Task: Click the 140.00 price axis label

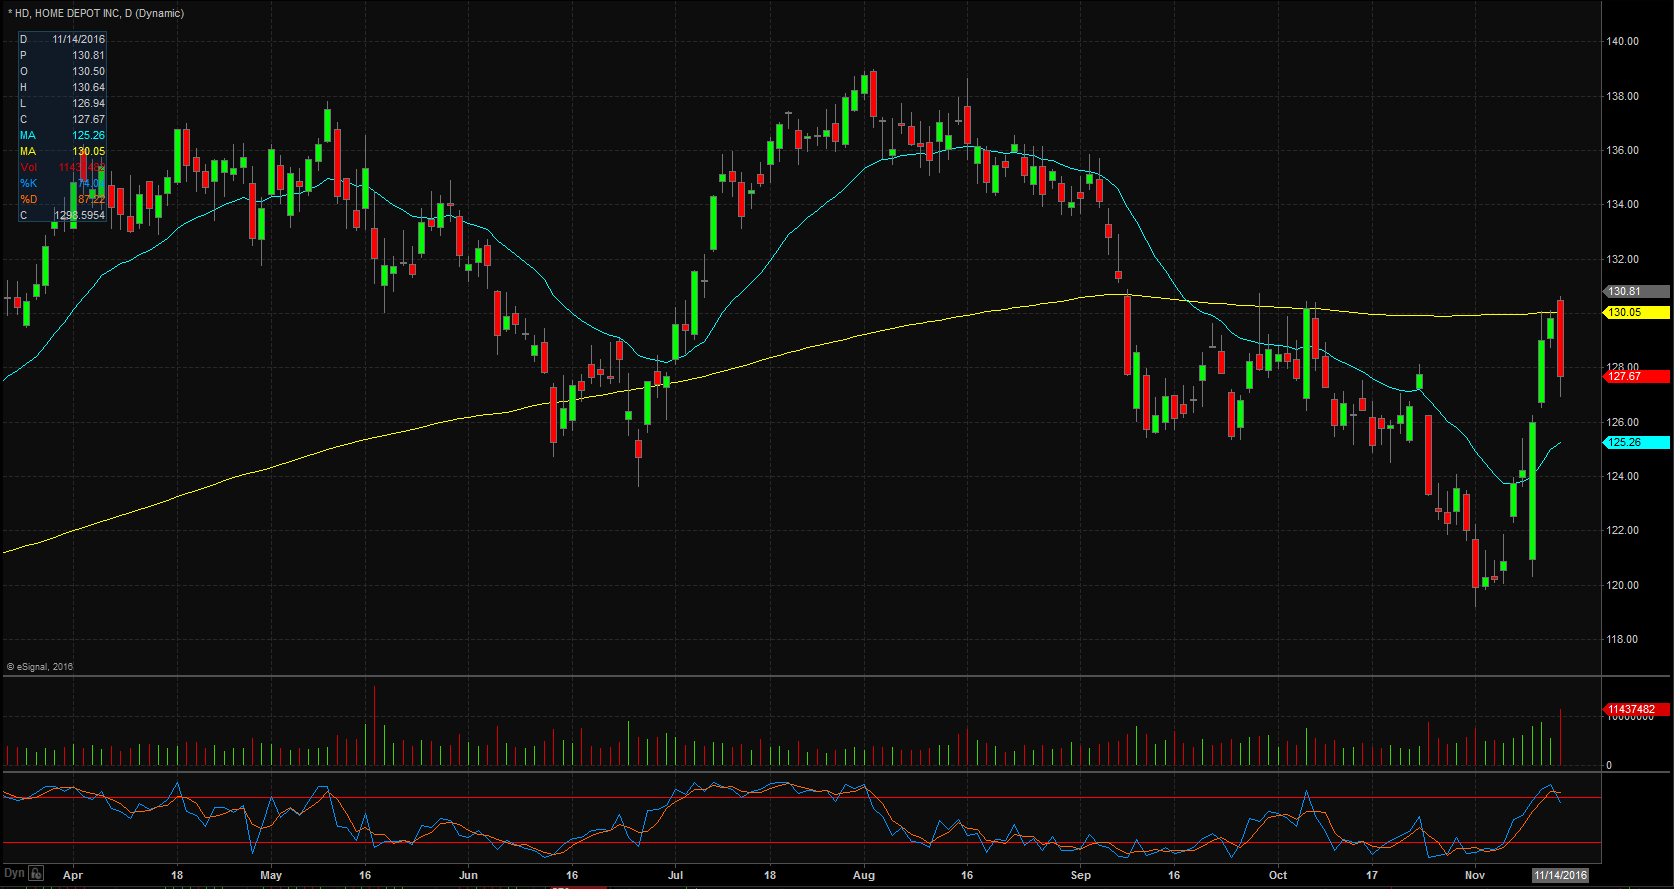Action: pos(1622,42)
